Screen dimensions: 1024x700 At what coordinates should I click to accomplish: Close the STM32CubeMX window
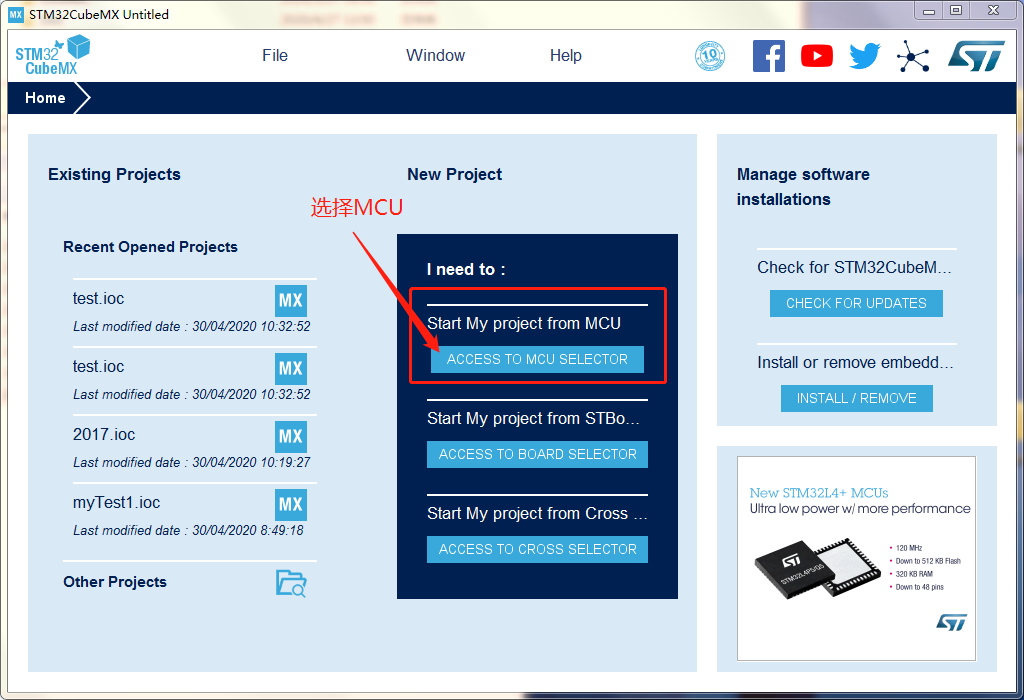click(993, 10)
